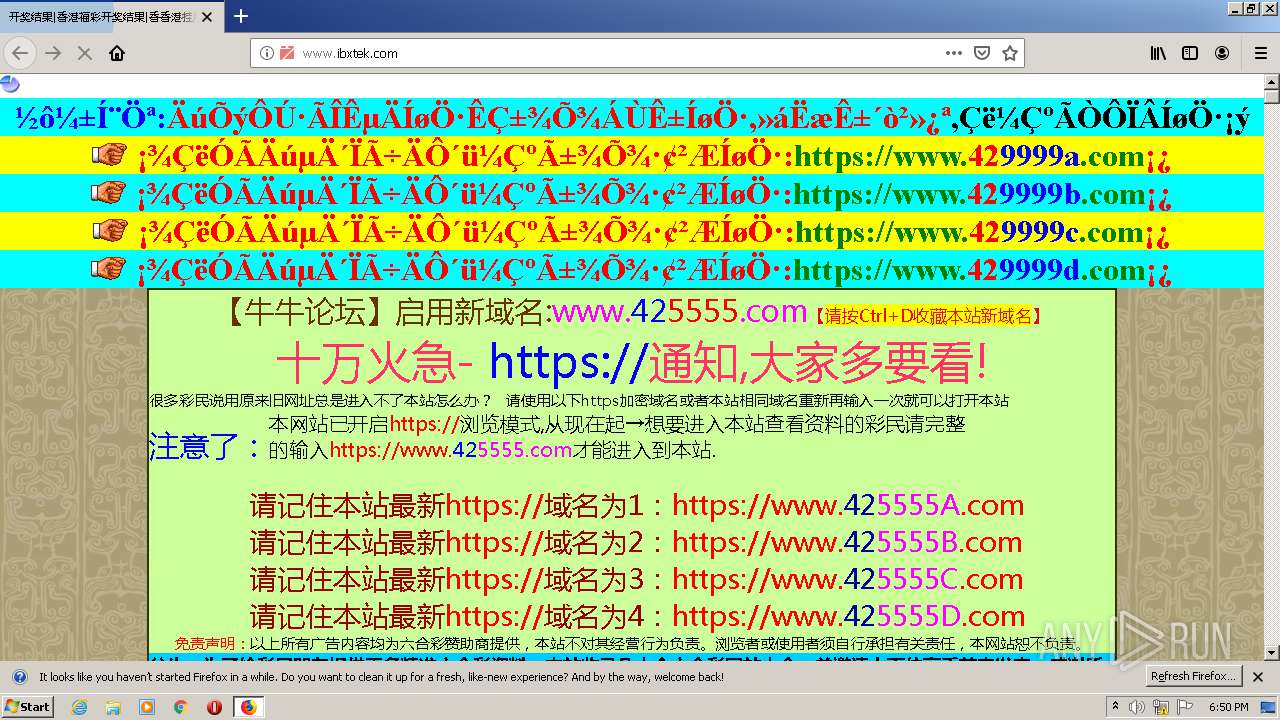The height and width of the screenshot is (720, 1280).
Task: Open the Firefox account menu
Action: point(1222,53)
